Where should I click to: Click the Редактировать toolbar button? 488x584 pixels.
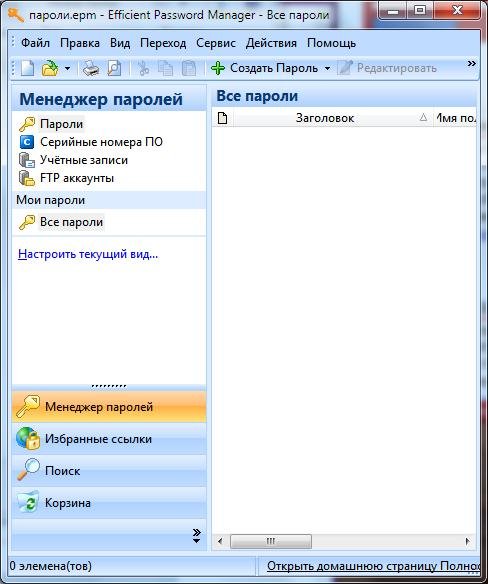387,68
